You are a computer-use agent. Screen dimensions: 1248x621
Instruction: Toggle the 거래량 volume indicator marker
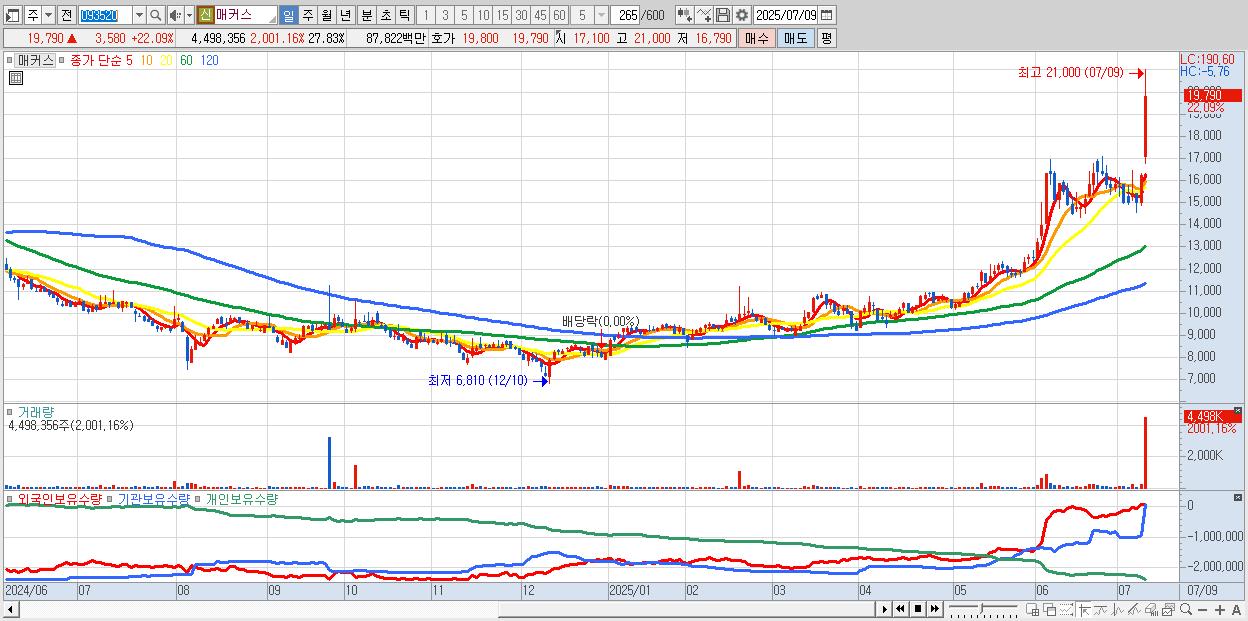[10, 412]
